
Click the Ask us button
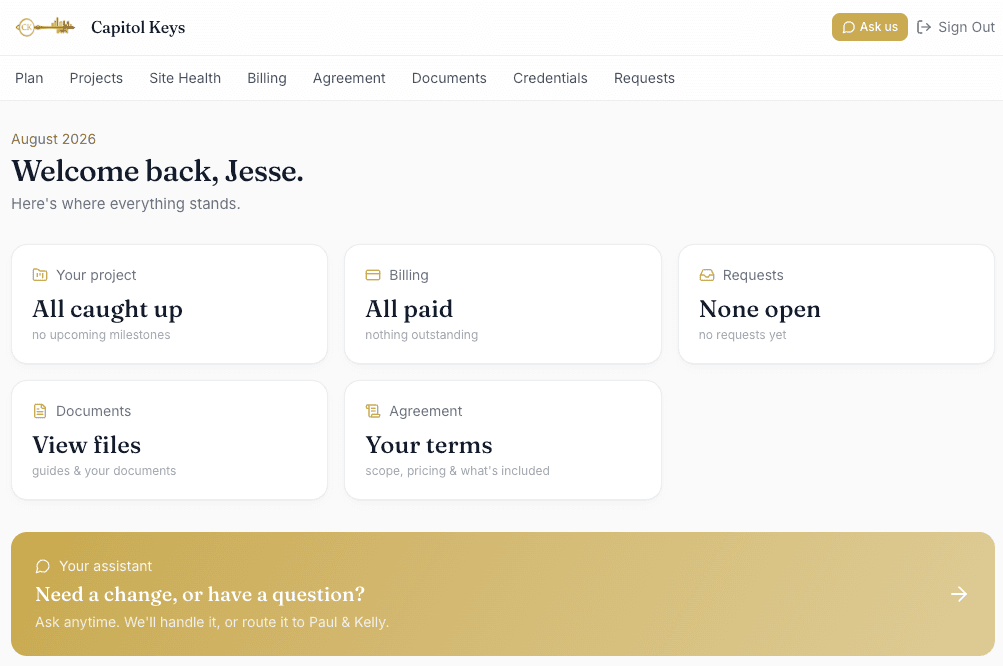(869, 27)
